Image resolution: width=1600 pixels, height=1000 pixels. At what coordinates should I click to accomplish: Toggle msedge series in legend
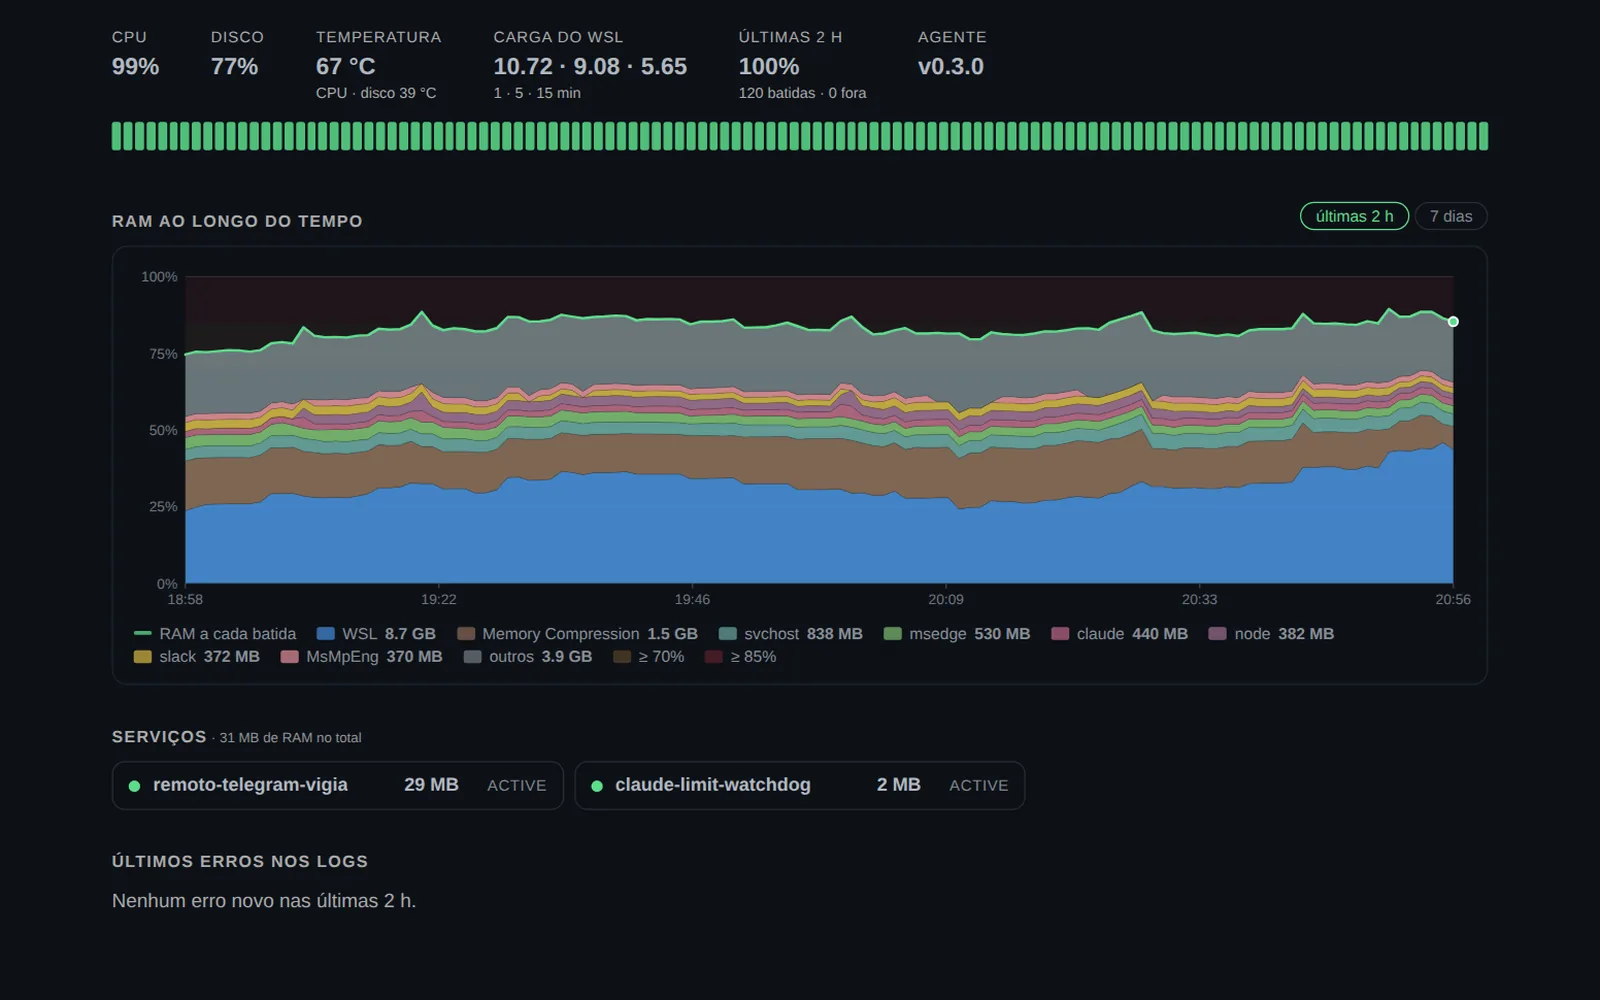957,634
